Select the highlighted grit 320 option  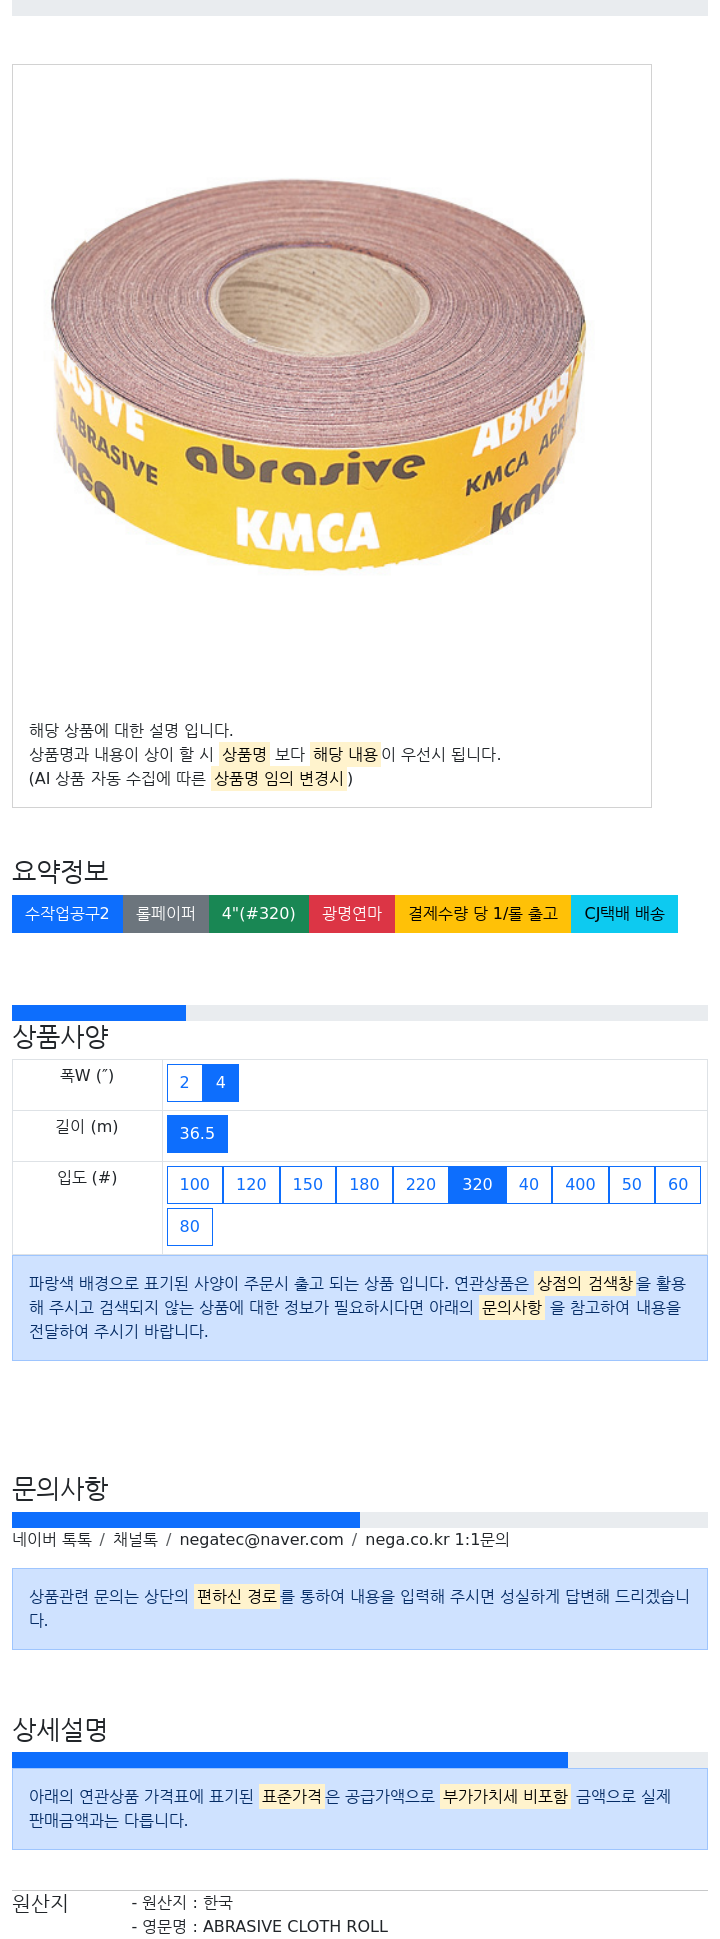477,1185
